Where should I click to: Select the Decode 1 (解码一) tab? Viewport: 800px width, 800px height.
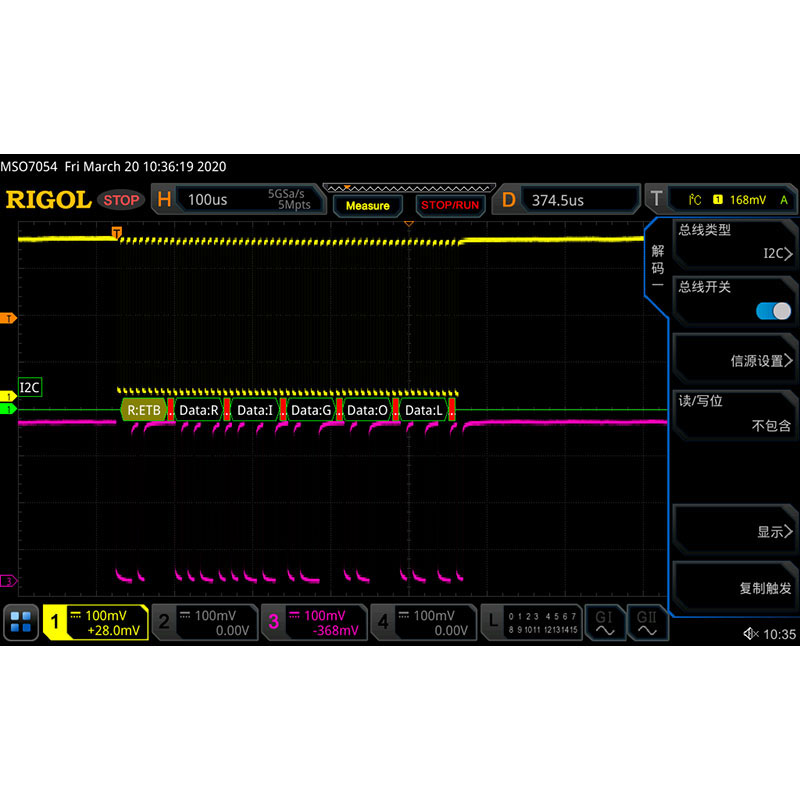click(657, 267)
